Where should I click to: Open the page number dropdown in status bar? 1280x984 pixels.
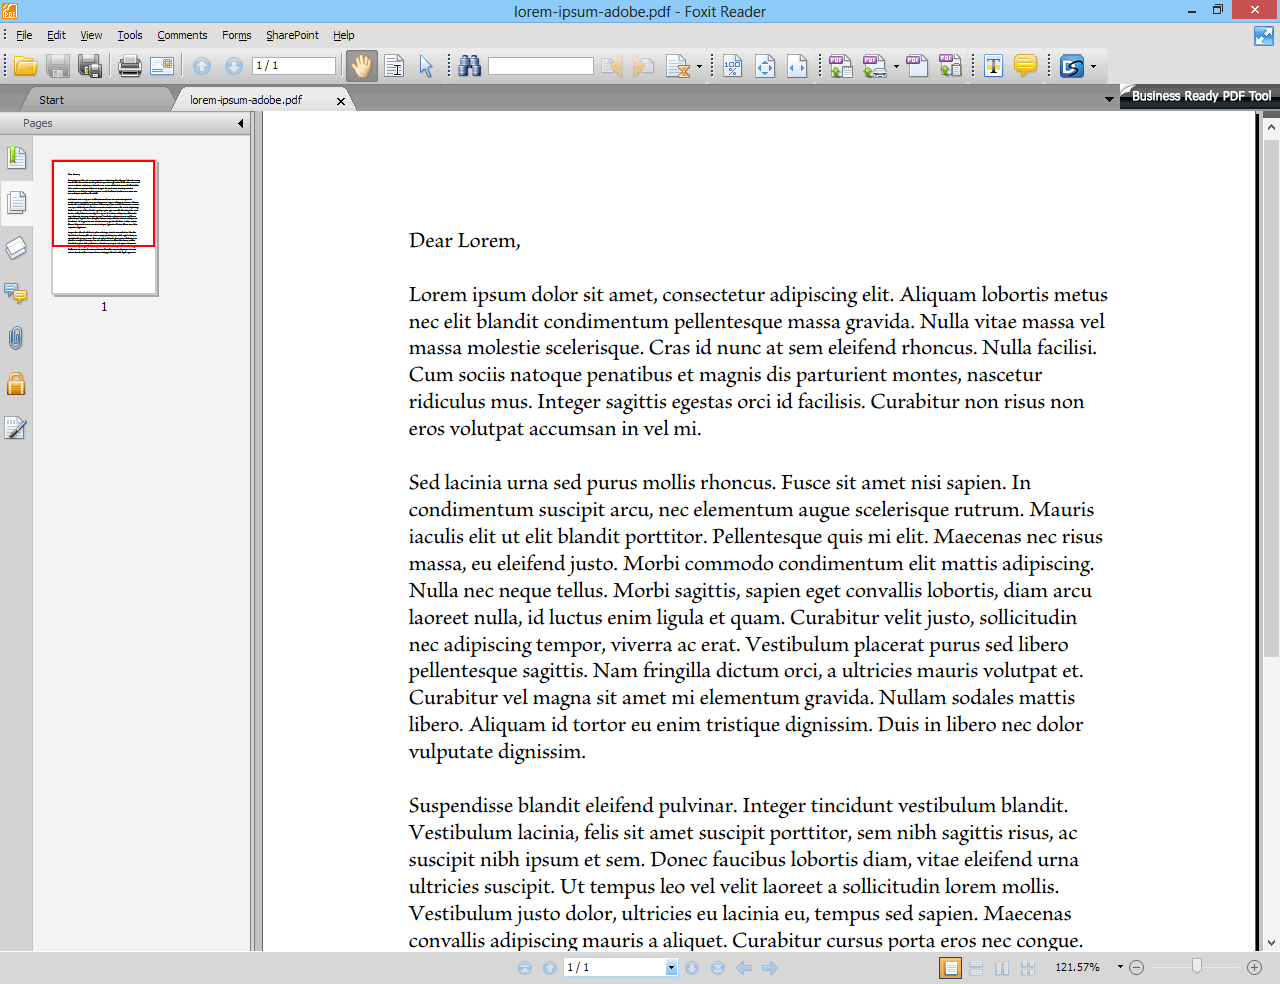tap(671, 967)
